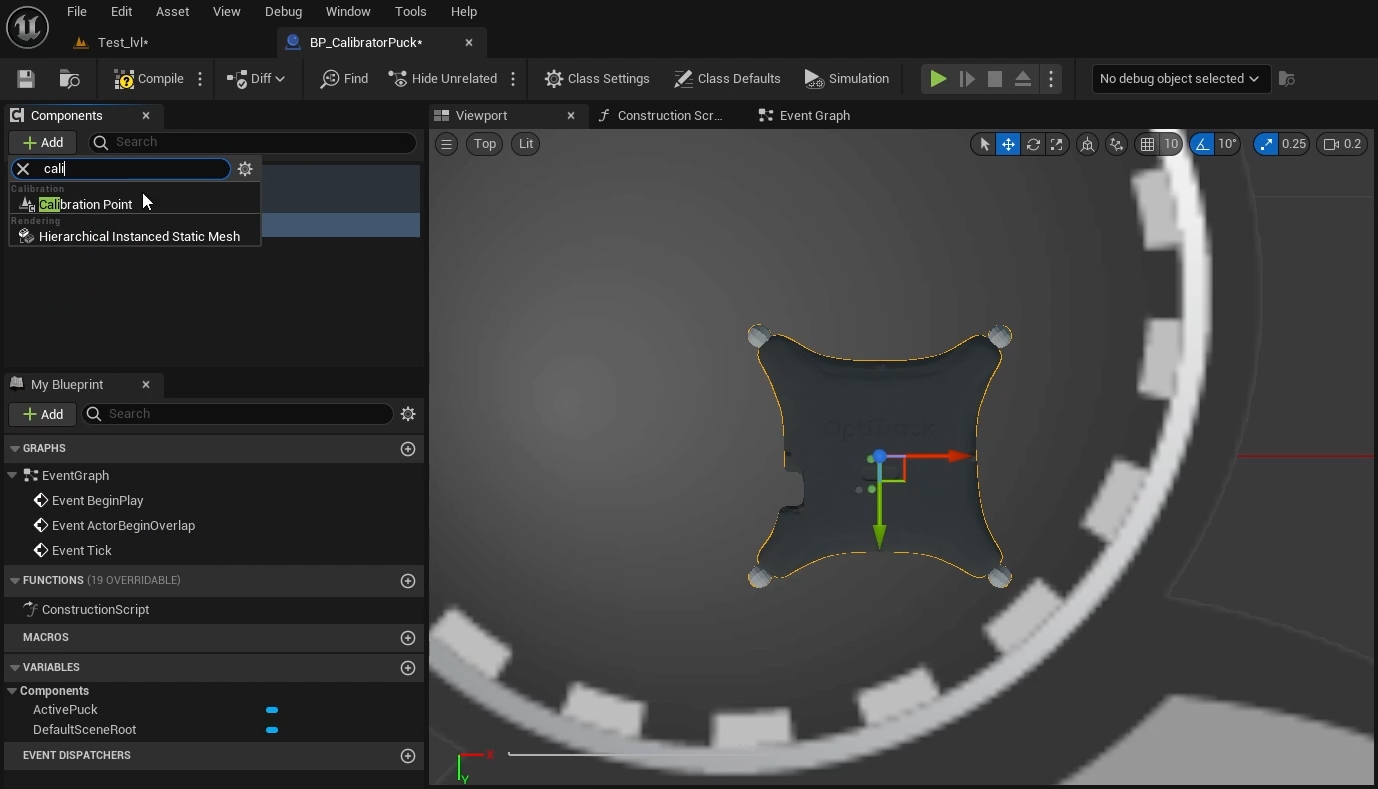Image resolution: width=1378 pixels, height=789 pixels.
Task: Click the Save blueprint icon
Action: (26, 79)
